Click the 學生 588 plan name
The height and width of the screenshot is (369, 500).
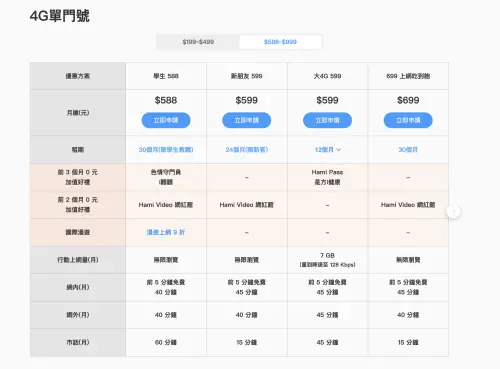[166, 76]
